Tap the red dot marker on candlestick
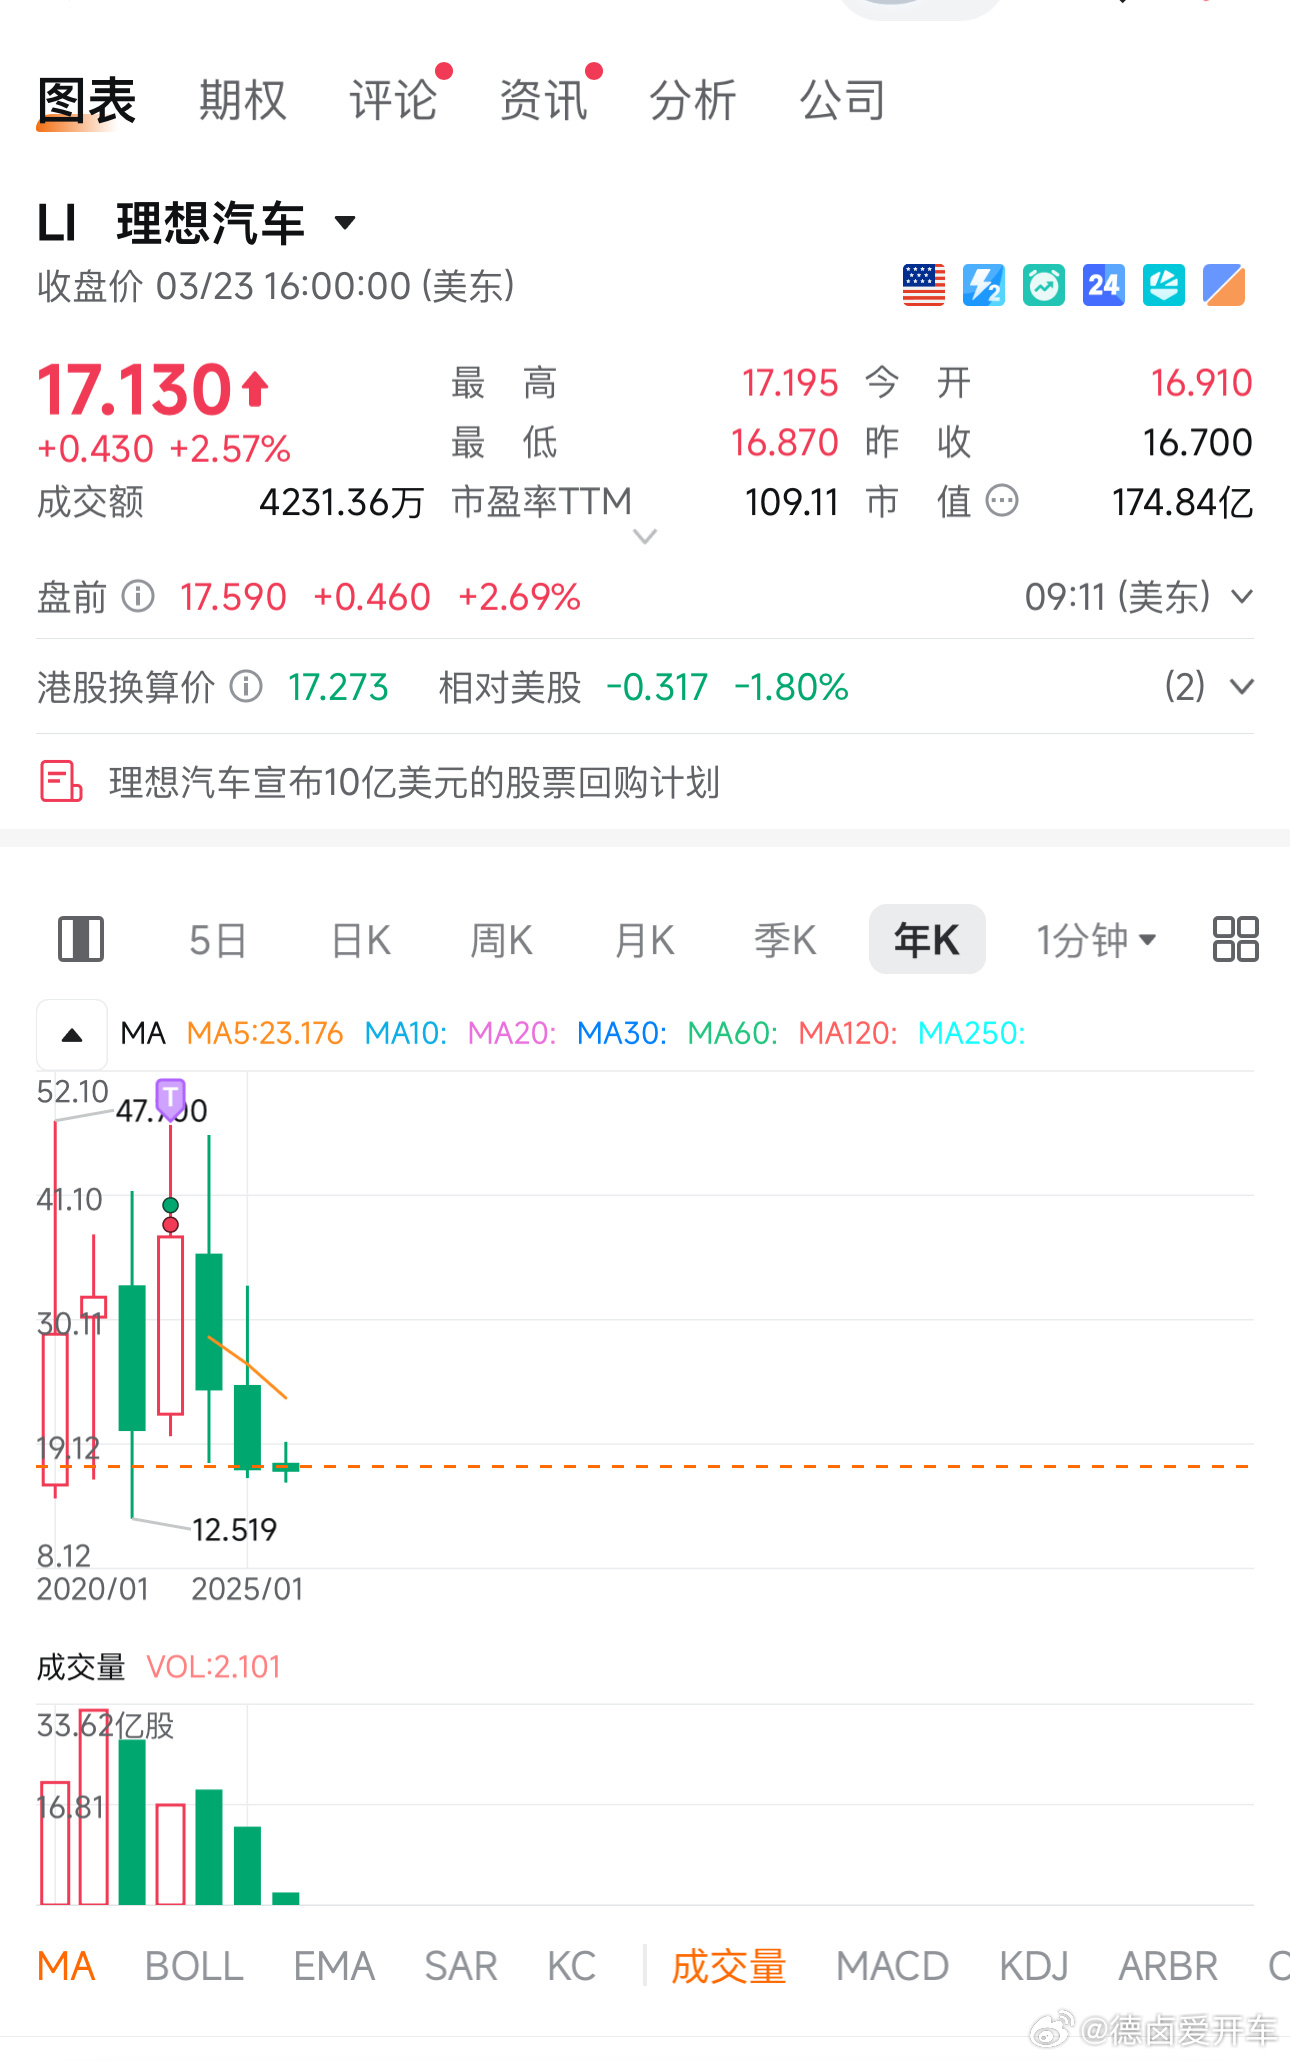 click(171, 1224)
